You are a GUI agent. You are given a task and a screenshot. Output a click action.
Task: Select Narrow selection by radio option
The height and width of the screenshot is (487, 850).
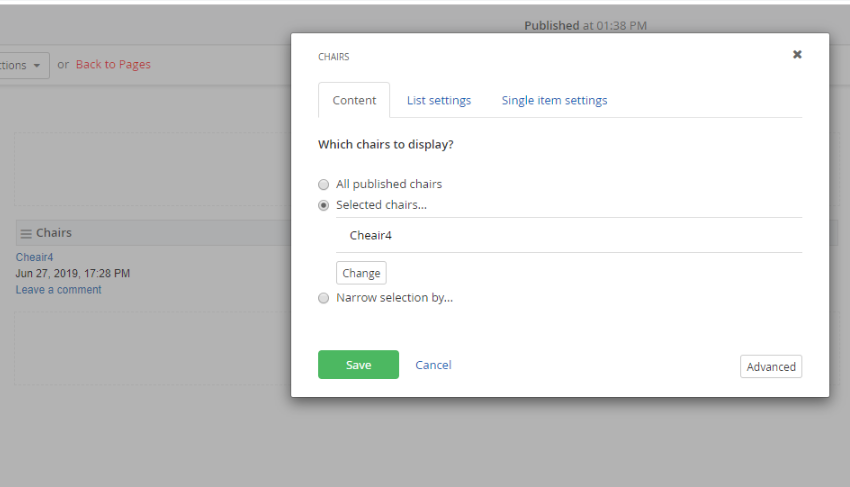(324, 298)
